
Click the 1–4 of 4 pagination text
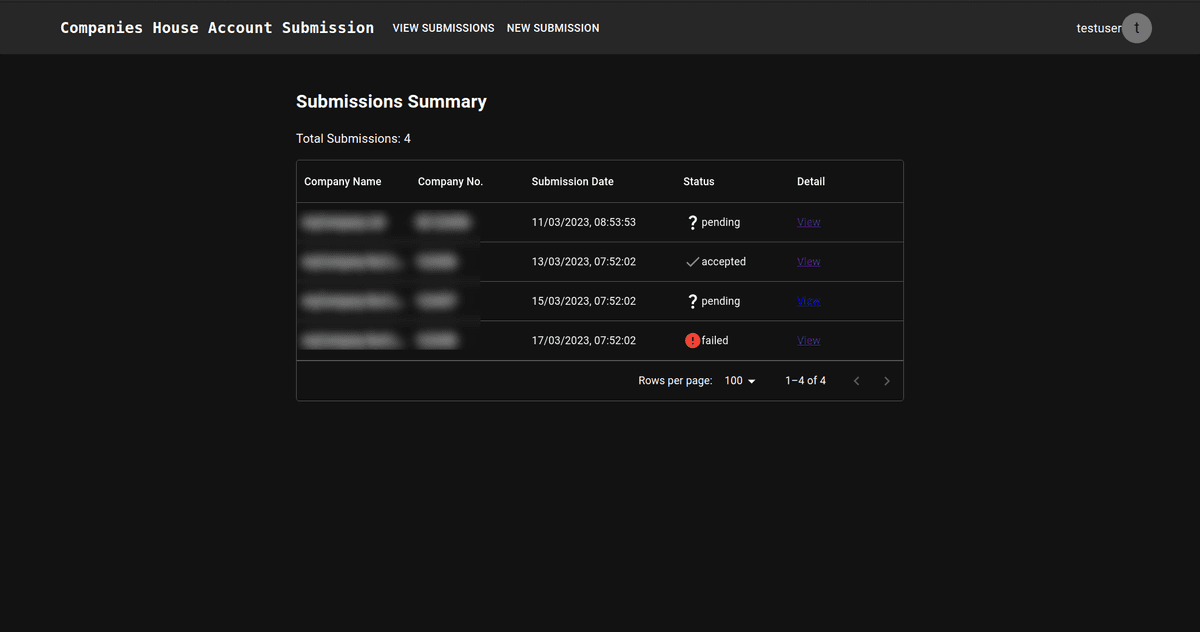[805, 381]
